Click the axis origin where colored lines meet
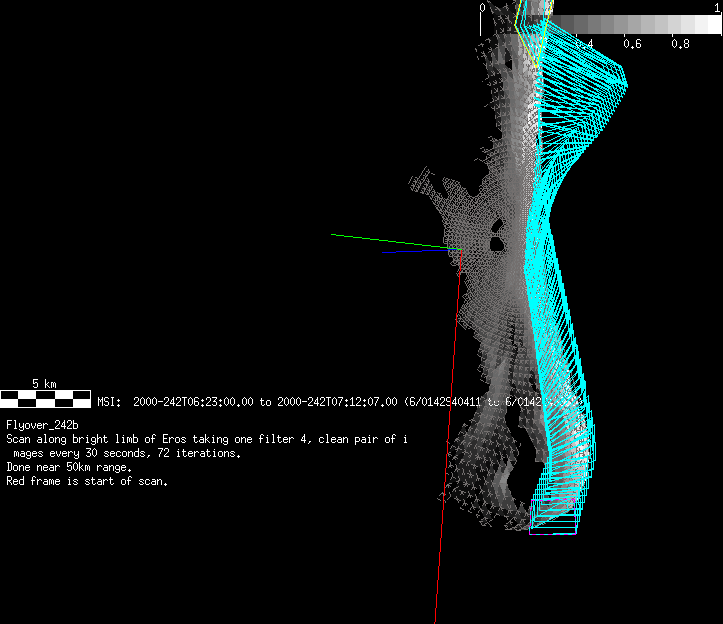The width and height of the screenshot is (723, 624). 458,248
